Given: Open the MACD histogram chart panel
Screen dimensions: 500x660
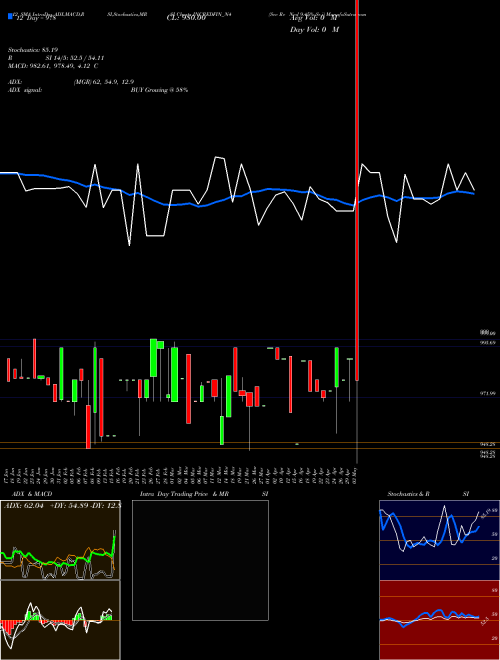Looking at the screenshot, I should [60, 620].
